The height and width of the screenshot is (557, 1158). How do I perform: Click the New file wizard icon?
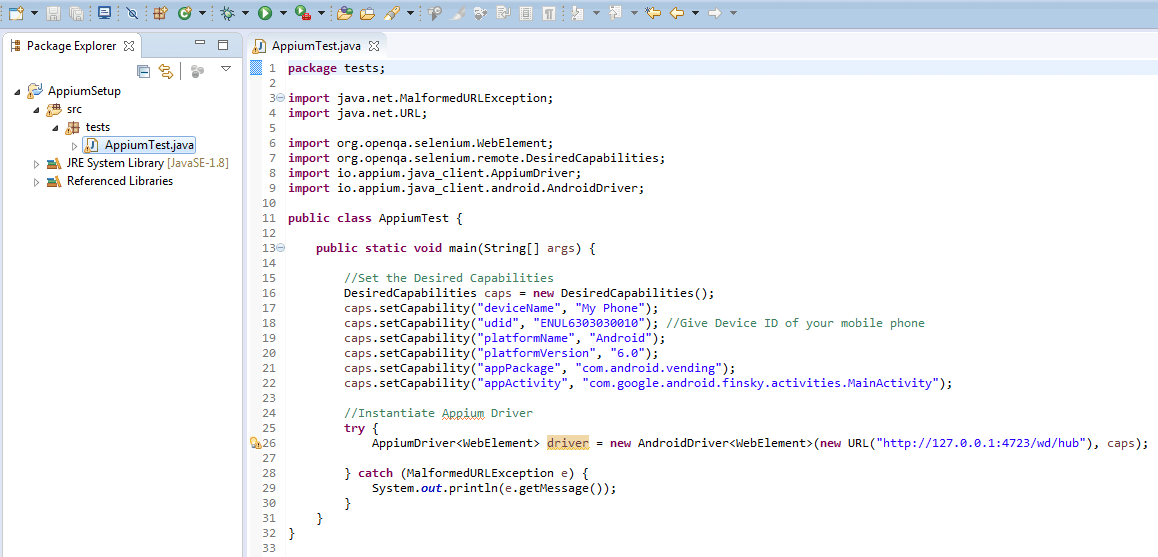click(x=16, y=13)
